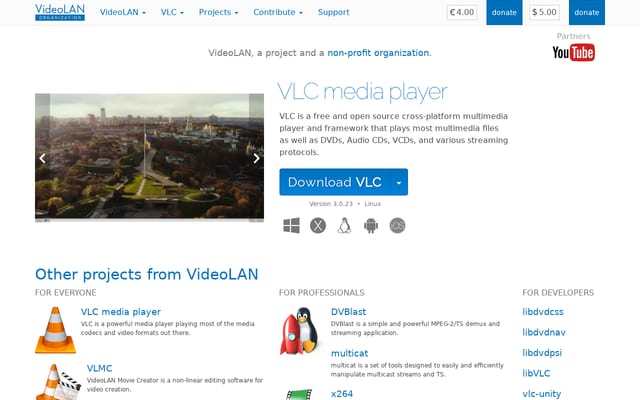Select the macOS X platform icon
Image resolution: width=640 pixels, height=400 pixels.
(x=318, y=225)
